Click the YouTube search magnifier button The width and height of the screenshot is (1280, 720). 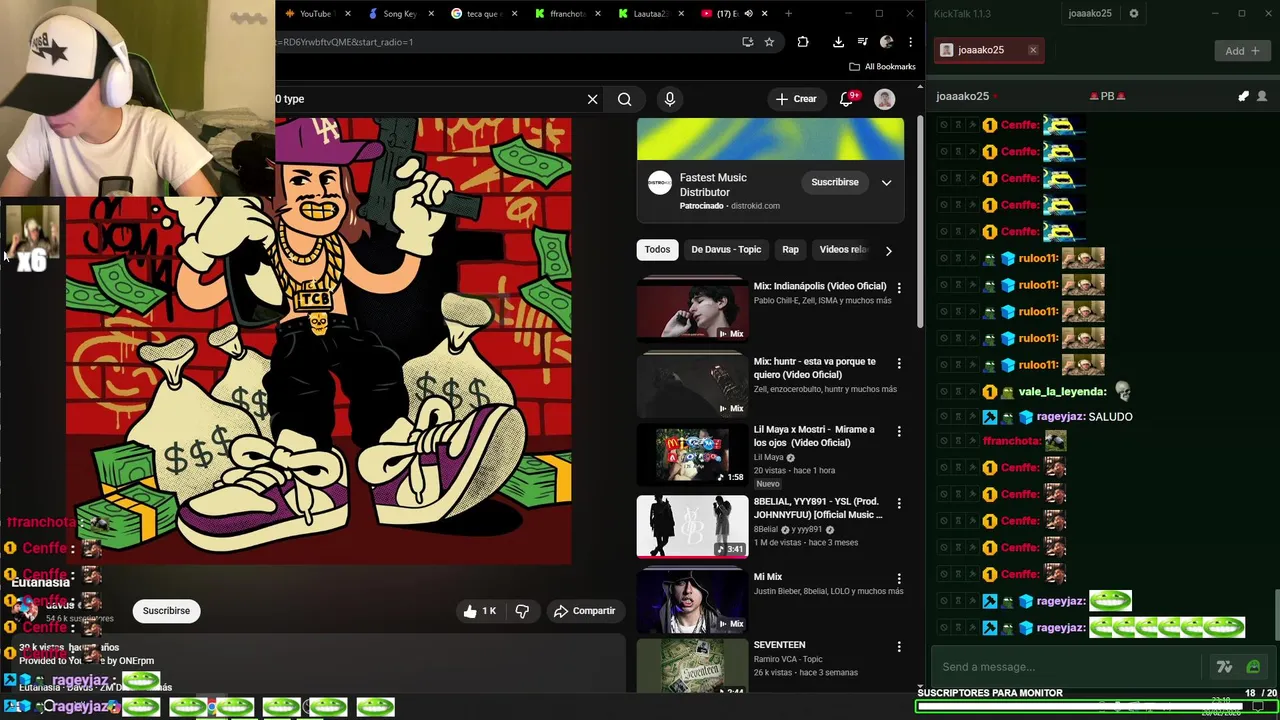[624, 99]
